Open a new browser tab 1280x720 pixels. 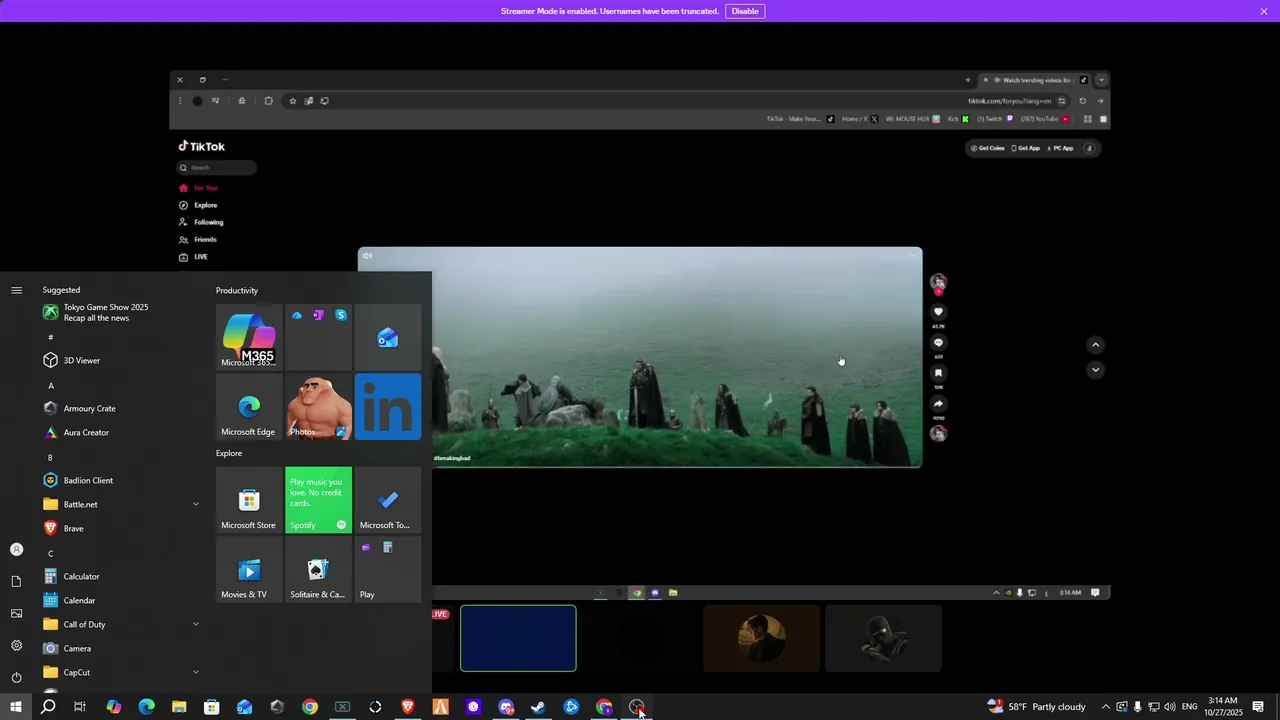tap(967, 80)
